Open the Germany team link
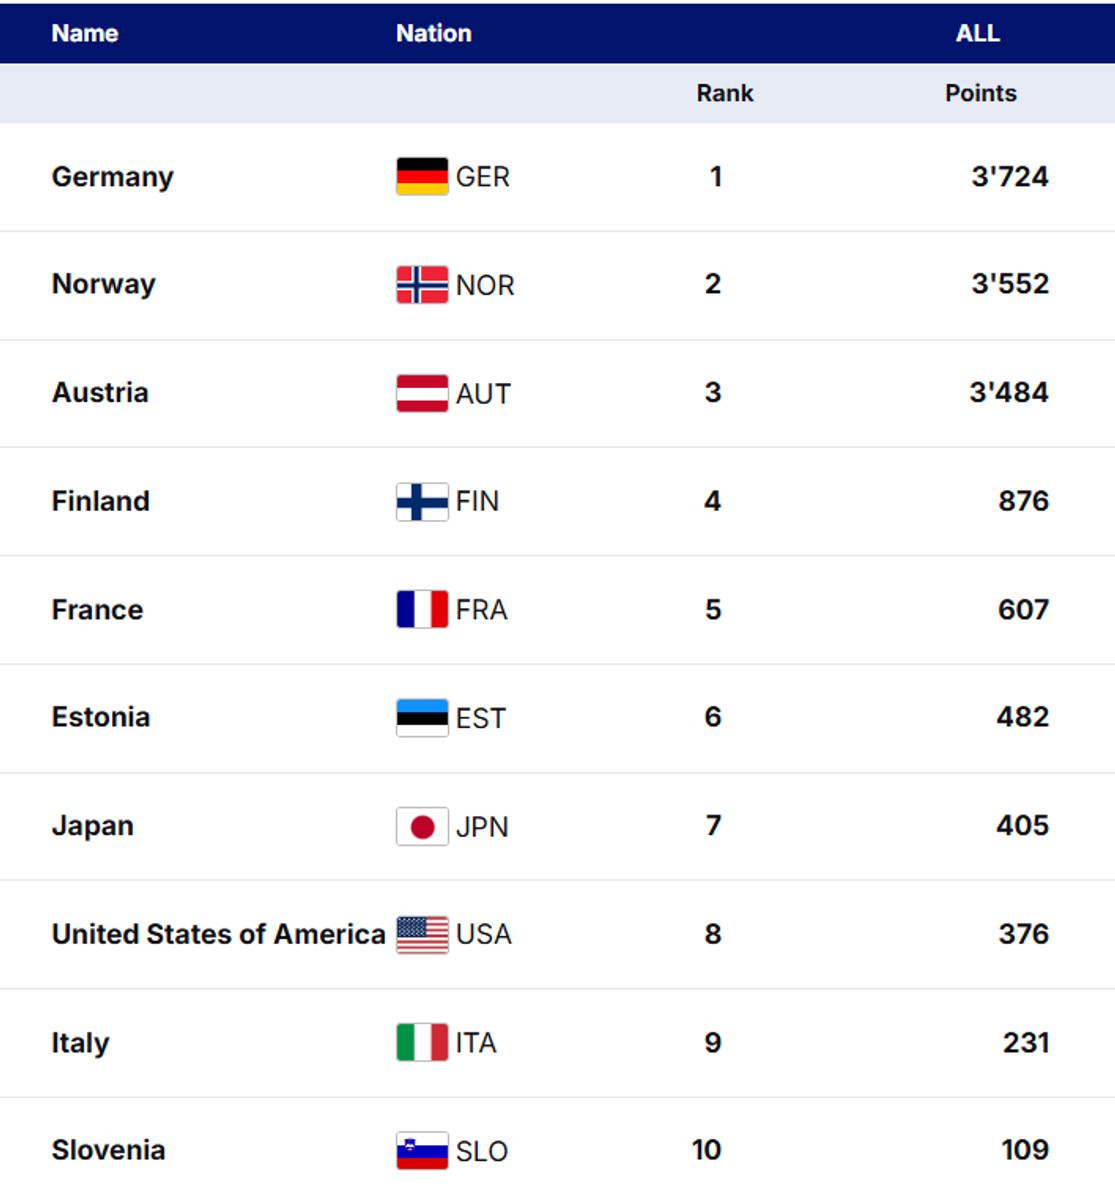The height and width of the screenshot is (1200, 1115). pyautogui.click(x=113, y=177)
